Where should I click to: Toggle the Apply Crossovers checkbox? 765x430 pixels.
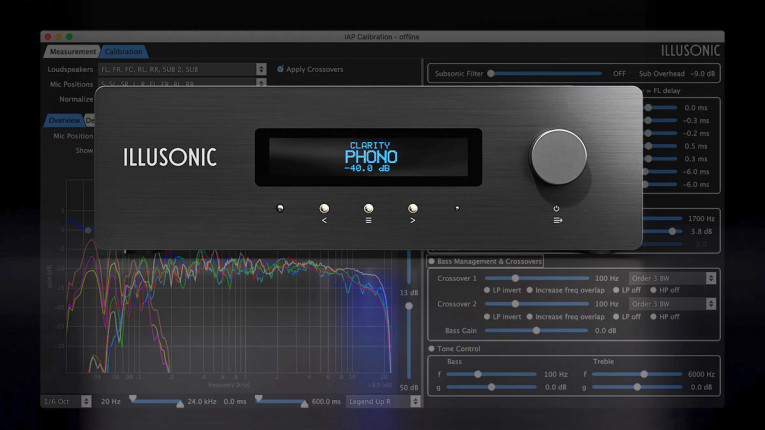281,69
